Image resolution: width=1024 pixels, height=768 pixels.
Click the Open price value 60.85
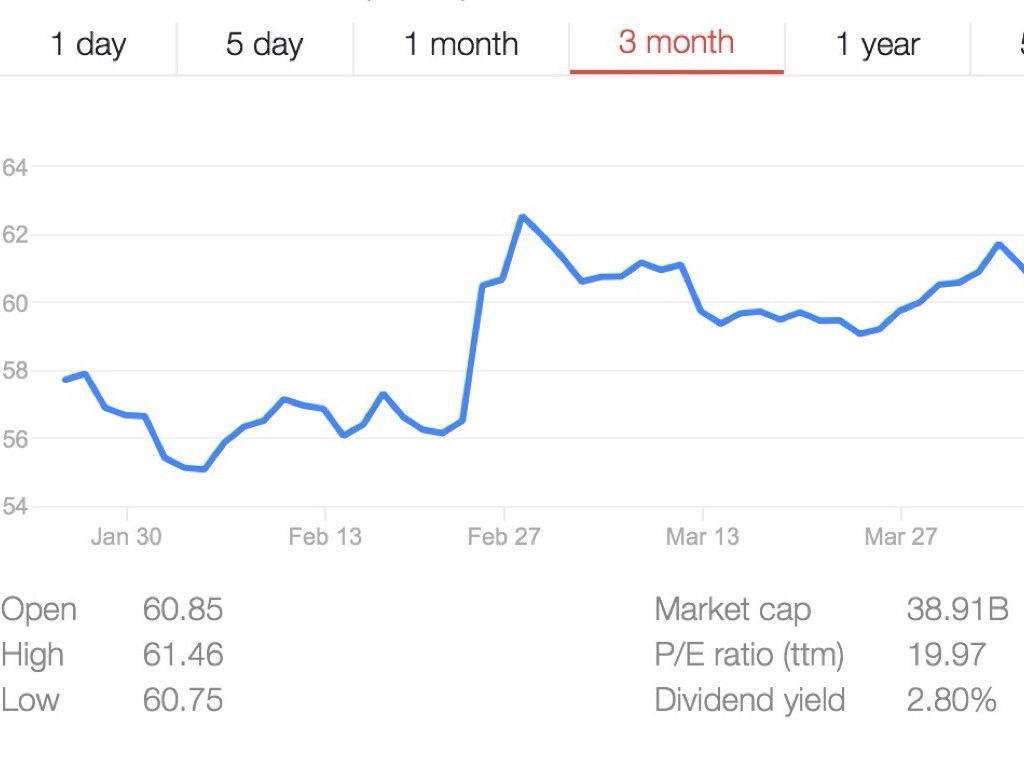pyautogui.click(x=183, y=609)
